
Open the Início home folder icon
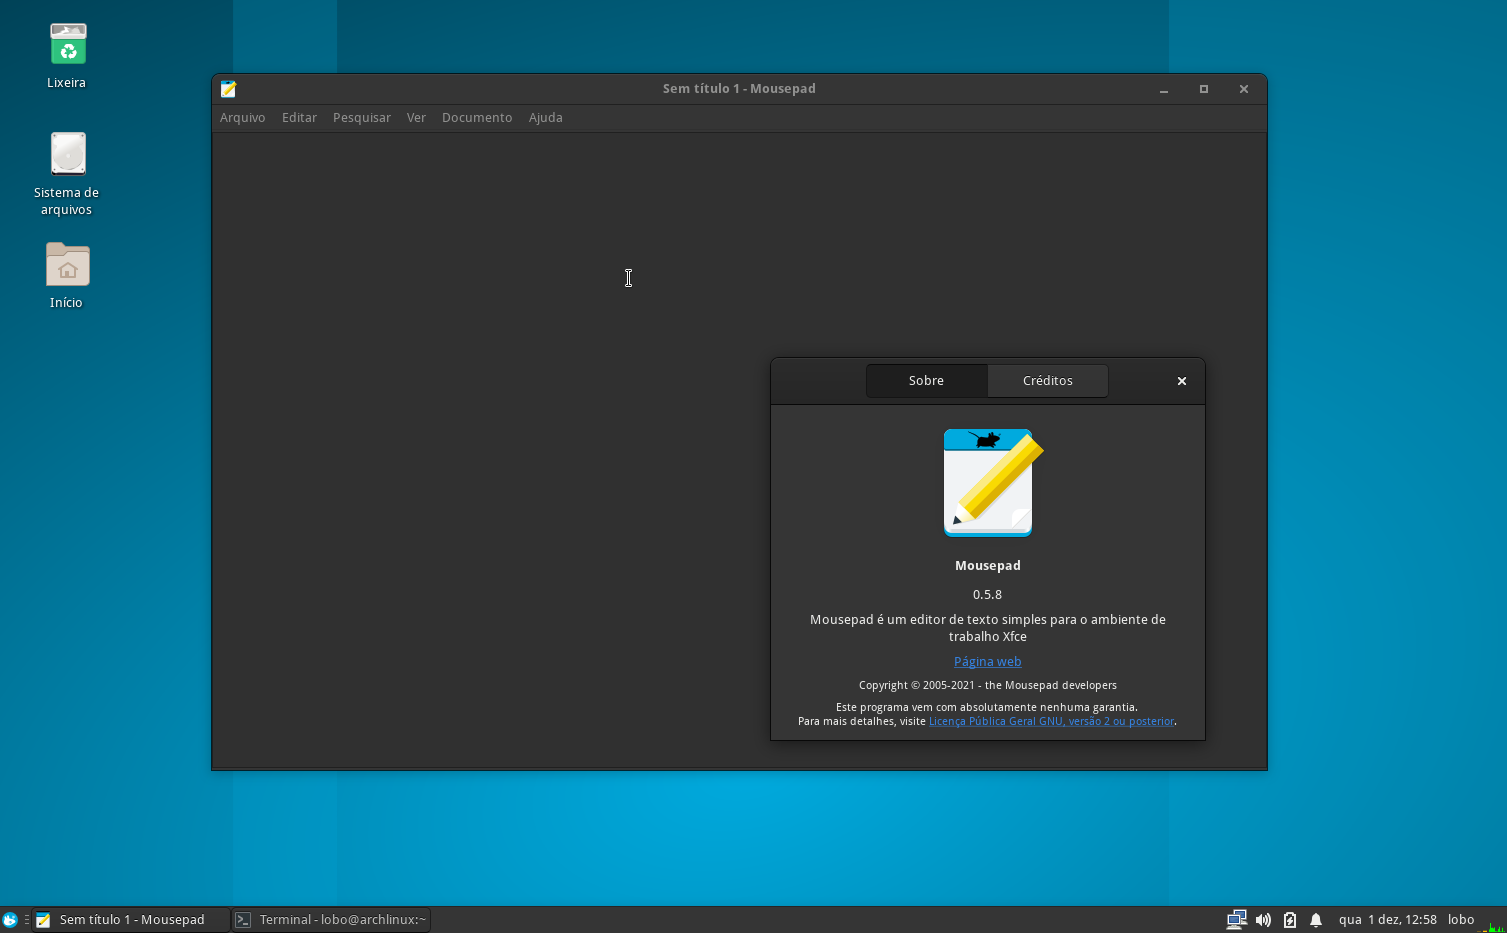67,275
